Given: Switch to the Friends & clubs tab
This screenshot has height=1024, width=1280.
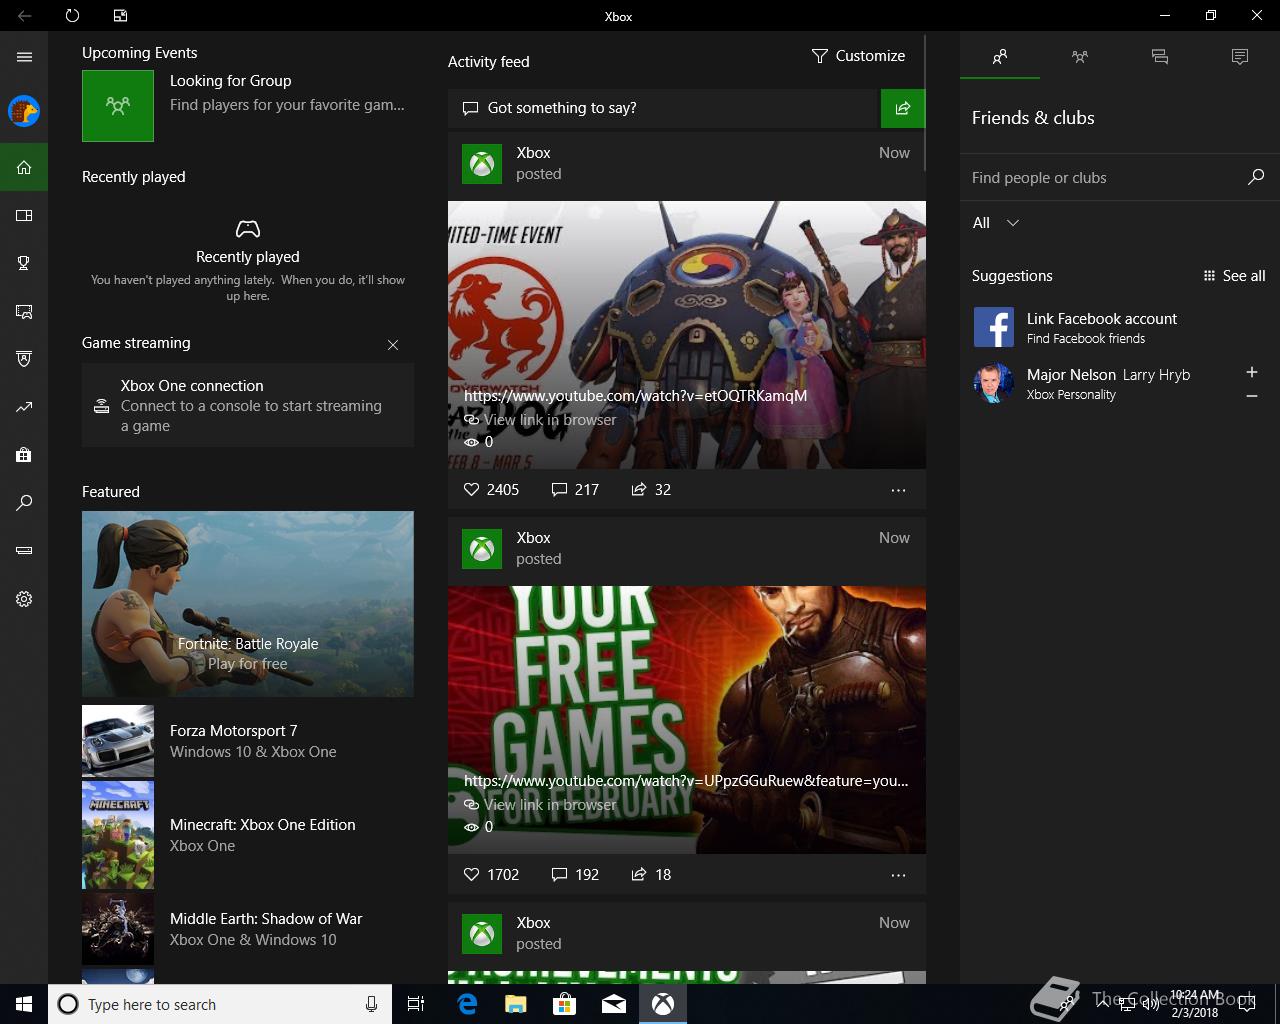Looking at the screenshot, I should pyautogui.click(x=1000, y=57).
